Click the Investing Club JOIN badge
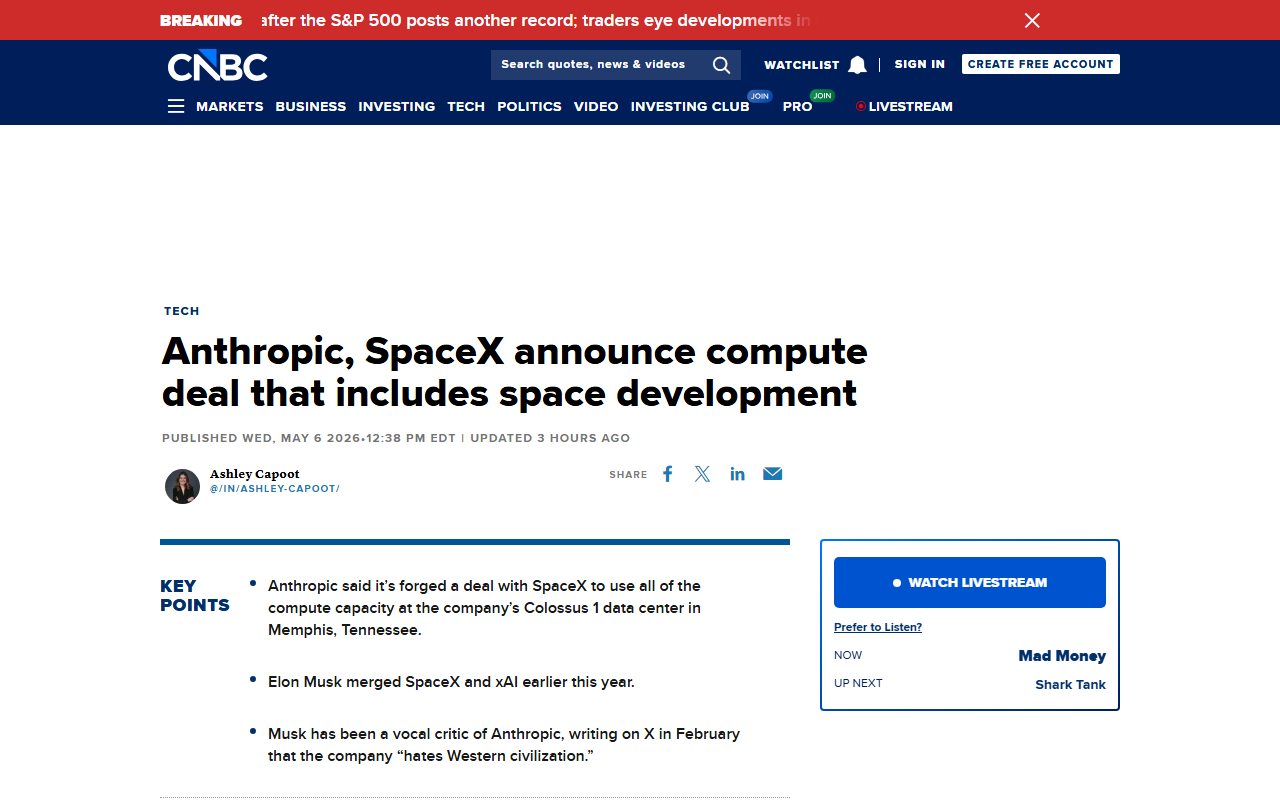 pos(760,96)
